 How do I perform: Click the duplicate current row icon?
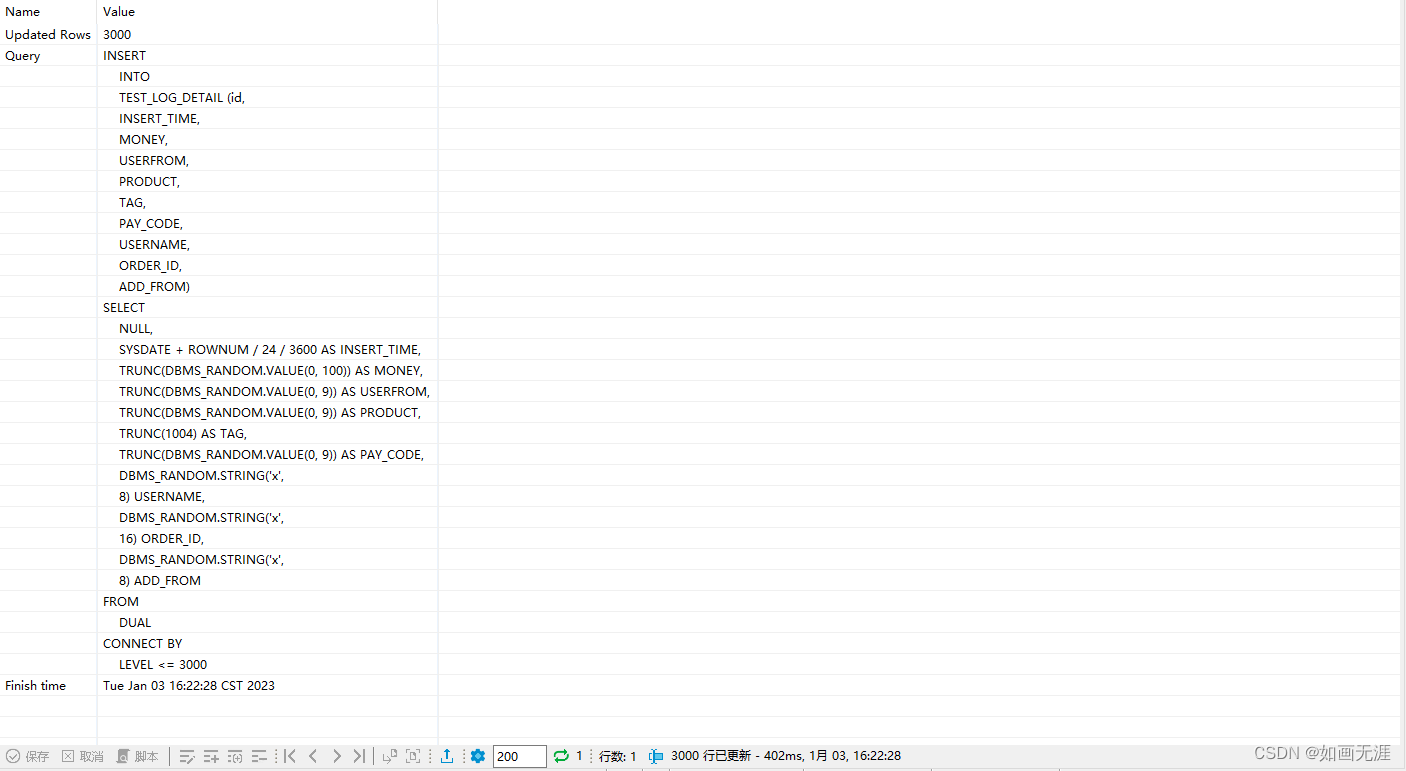pos(235,756)
